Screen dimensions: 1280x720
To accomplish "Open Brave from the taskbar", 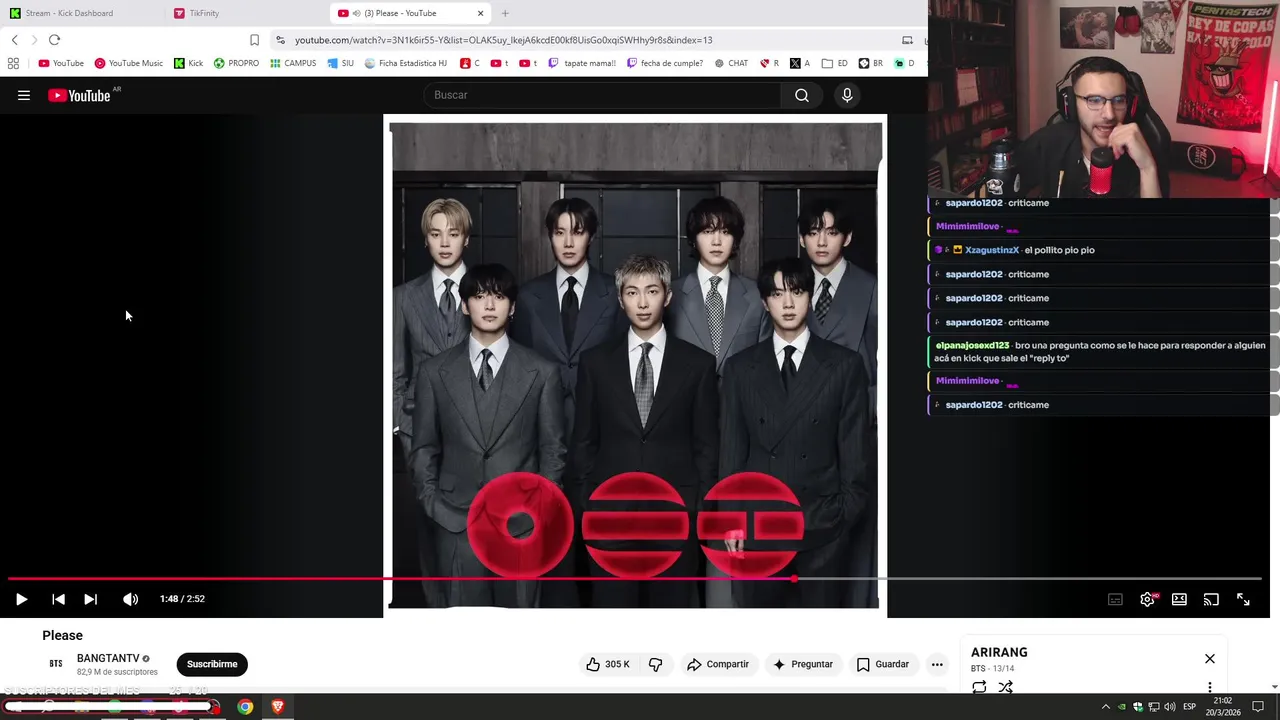I will 278,707.
